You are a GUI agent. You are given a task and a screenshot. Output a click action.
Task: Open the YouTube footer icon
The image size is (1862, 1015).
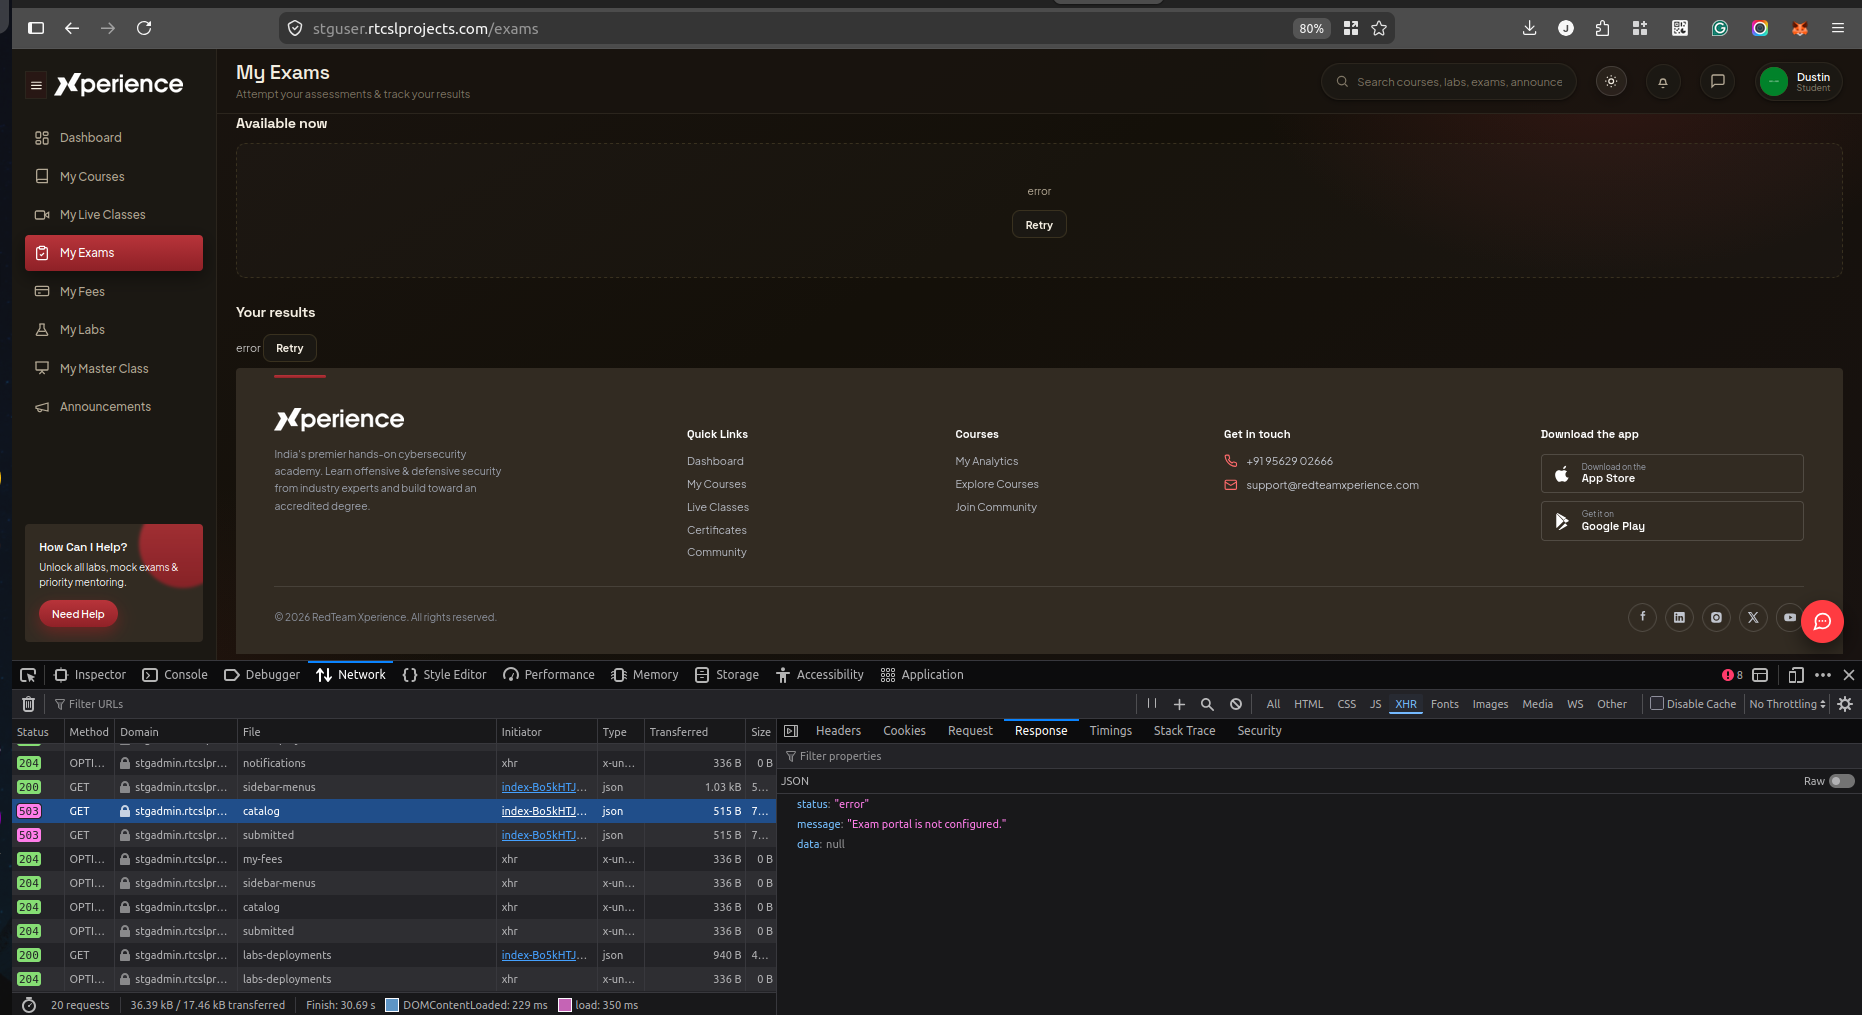pos(1789,617)
